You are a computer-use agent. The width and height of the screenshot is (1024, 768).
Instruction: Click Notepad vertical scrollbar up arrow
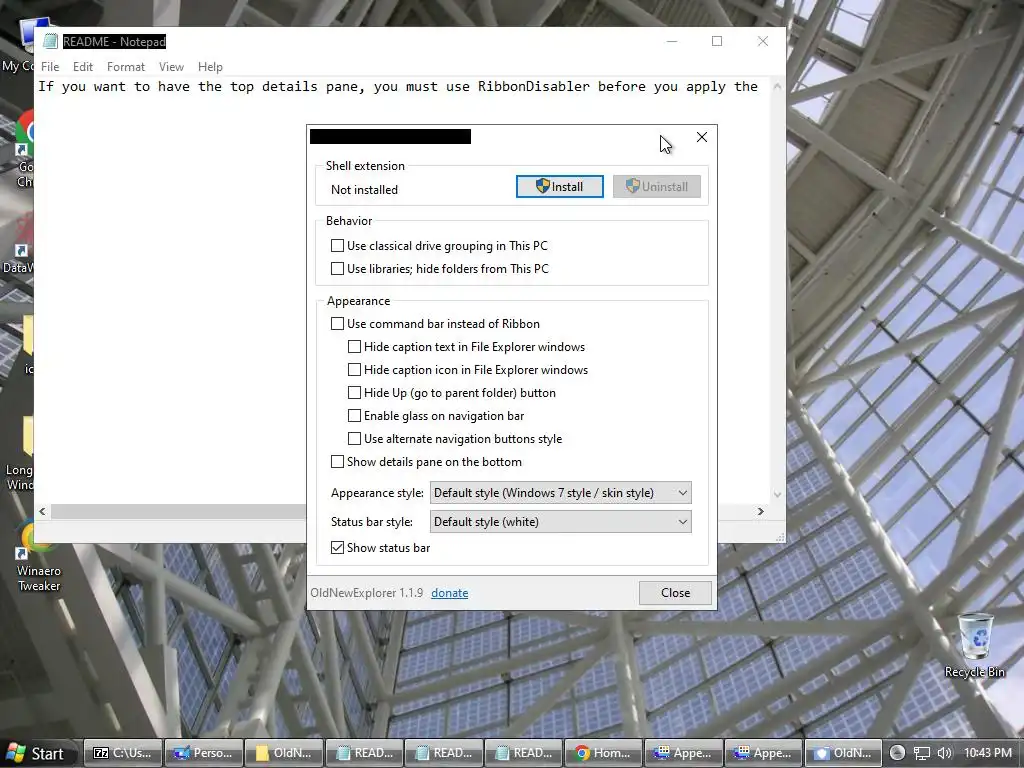pyautogui.click(x=777, y=86)
